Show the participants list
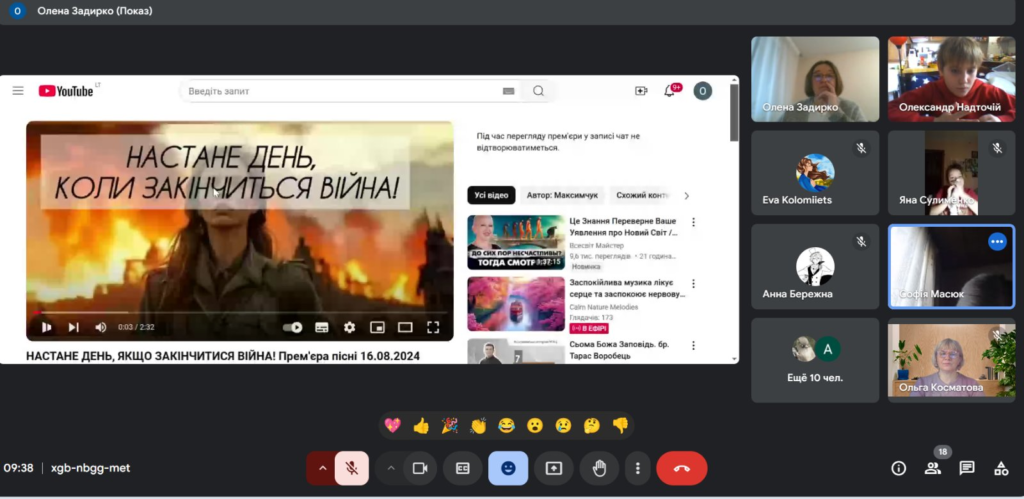1024x499 pixels. point(933,468)
